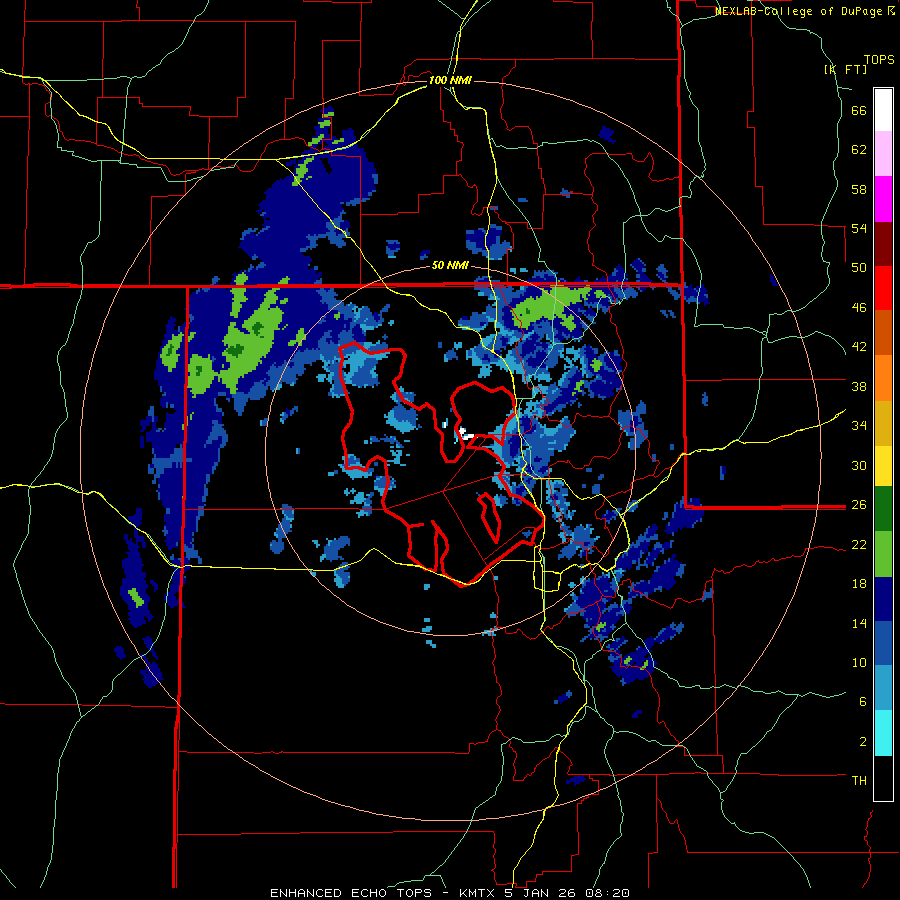Click the "K FT" units label

pos(845,69)
